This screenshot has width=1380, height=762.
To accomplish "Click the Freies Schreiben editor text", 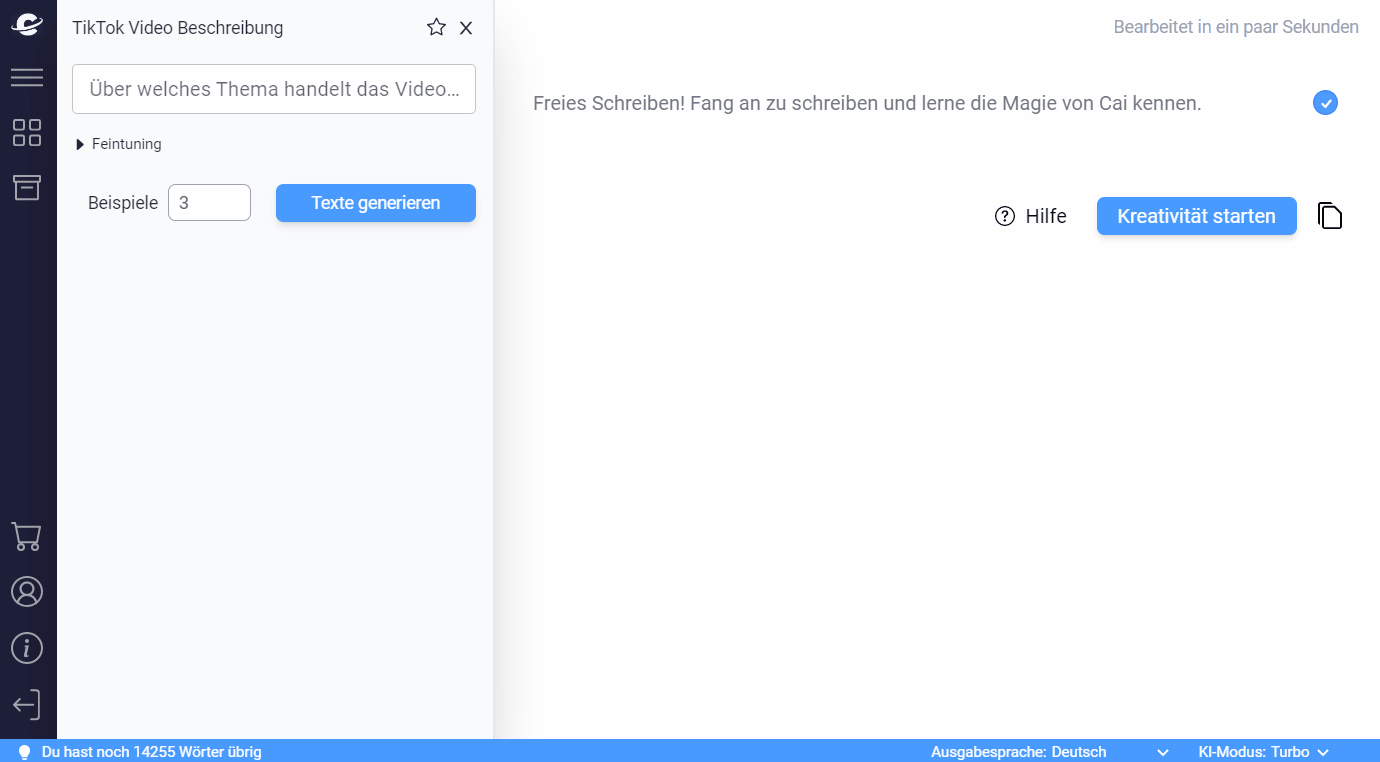I will (x=867, y=103).
